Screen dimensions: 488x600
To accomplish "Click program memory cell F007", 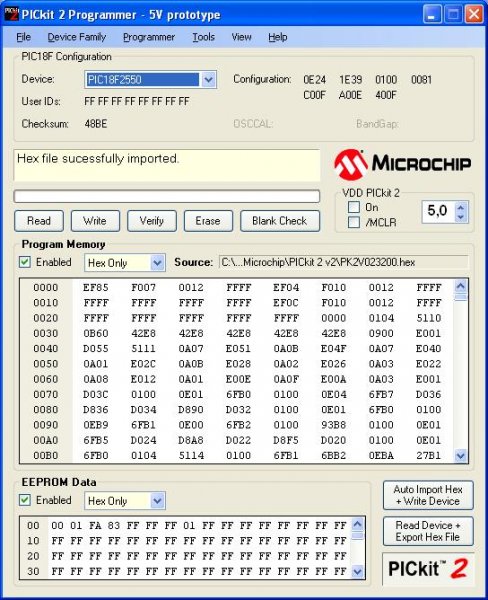I will 144,288.
